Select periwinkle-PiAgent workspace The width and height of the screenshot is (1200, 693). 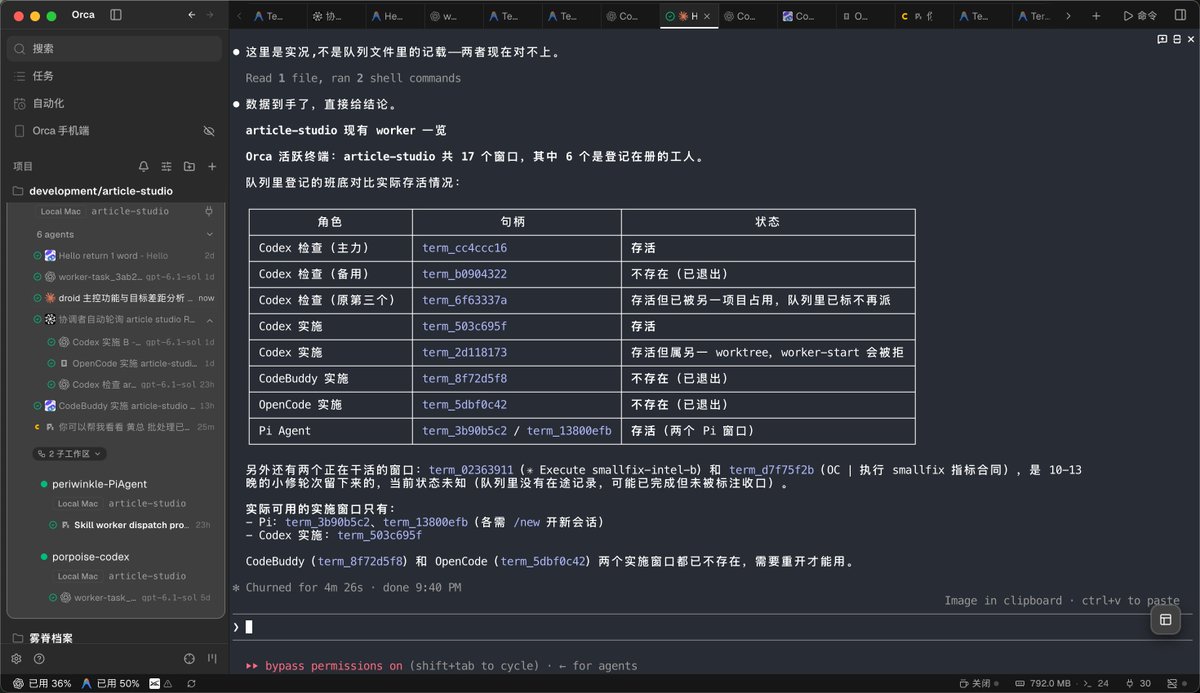click(x=99, y=484)
